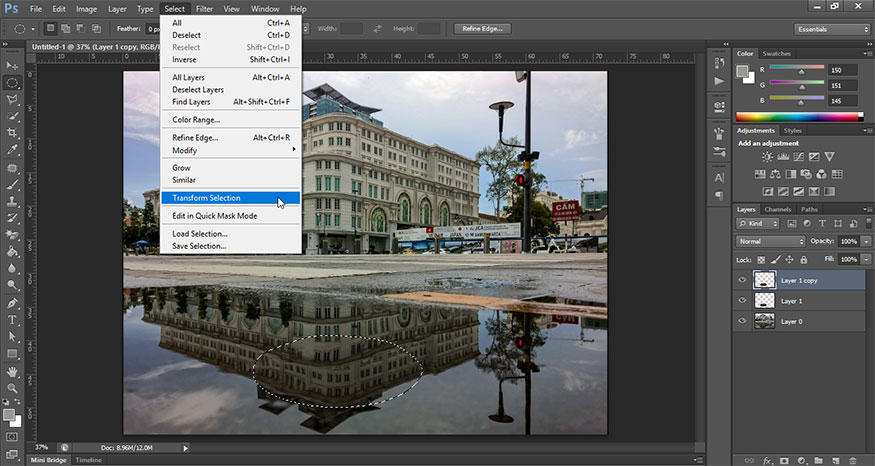Choose Save Selection in the menu
This screenshot has height=466, width=875.
point(230,246)
